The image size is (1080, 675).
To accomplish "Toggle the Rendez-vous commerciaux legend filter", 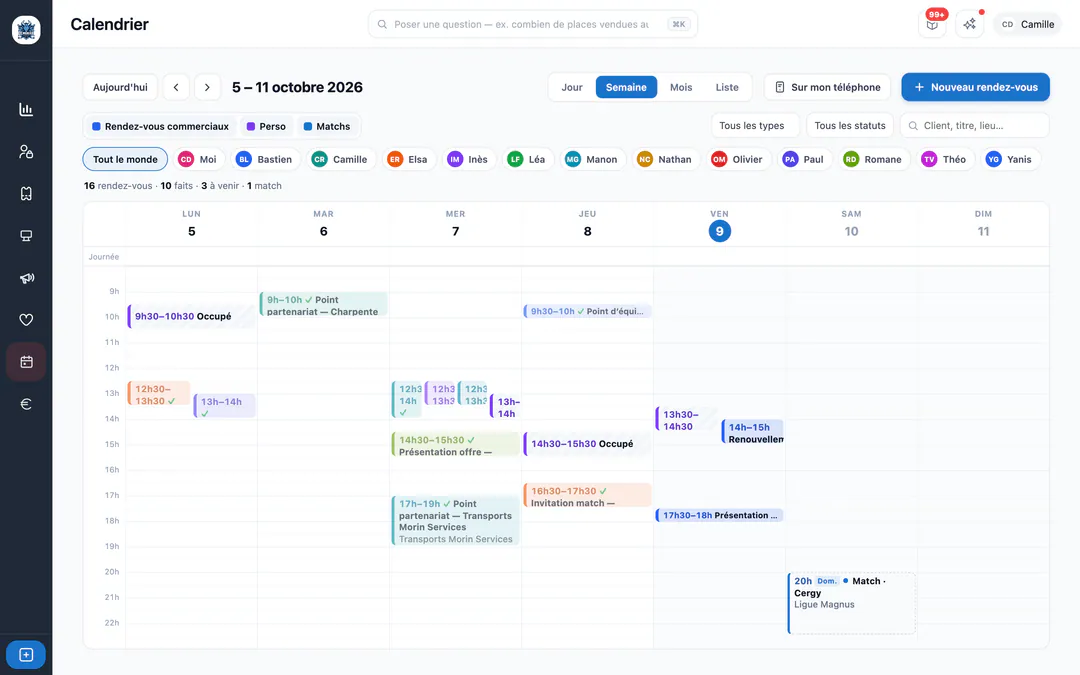I will [x=160, y=126].
